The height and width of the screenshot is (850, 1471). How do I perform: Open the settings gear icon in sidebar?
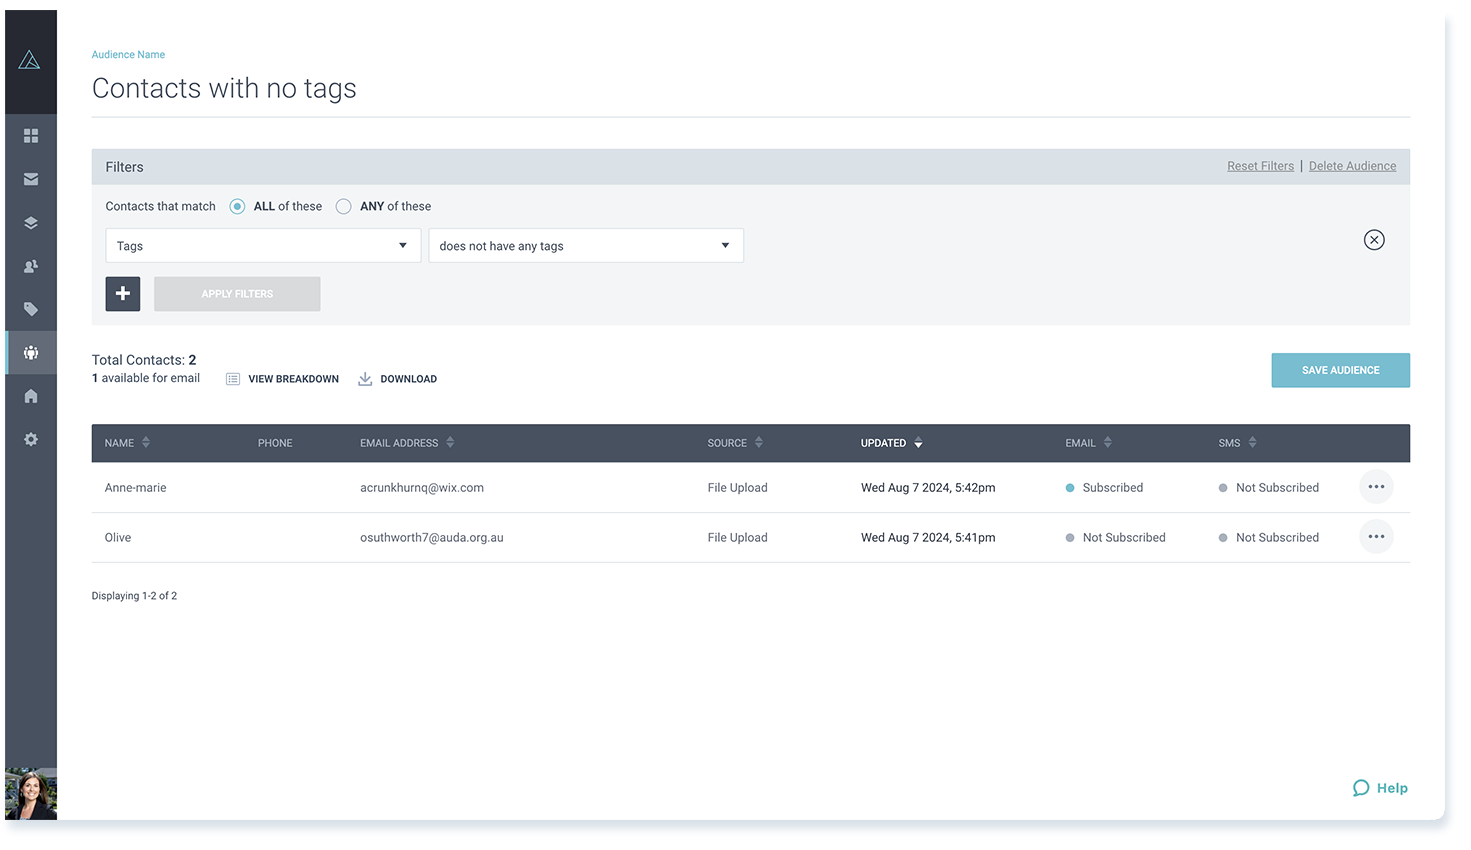(x=31, y=439)
